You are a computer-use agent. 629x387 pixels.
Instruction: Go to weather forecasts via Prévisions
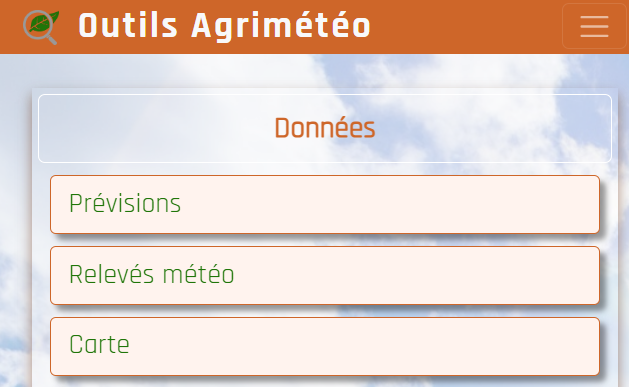(325, 204)
